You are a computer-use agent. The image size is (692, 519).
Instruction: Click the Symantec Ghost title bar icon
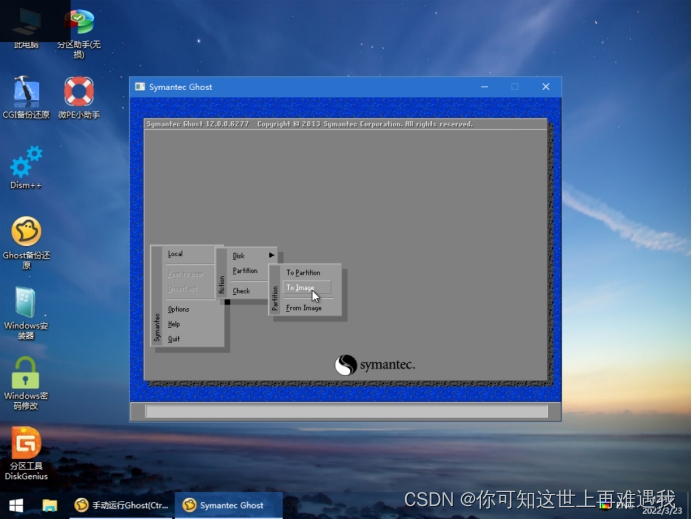point(140,86)
